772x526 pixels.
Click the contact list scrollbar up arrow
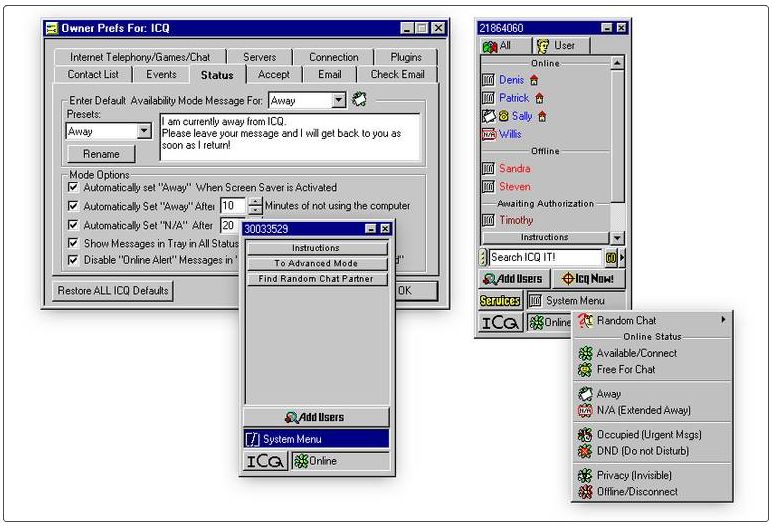617,63
